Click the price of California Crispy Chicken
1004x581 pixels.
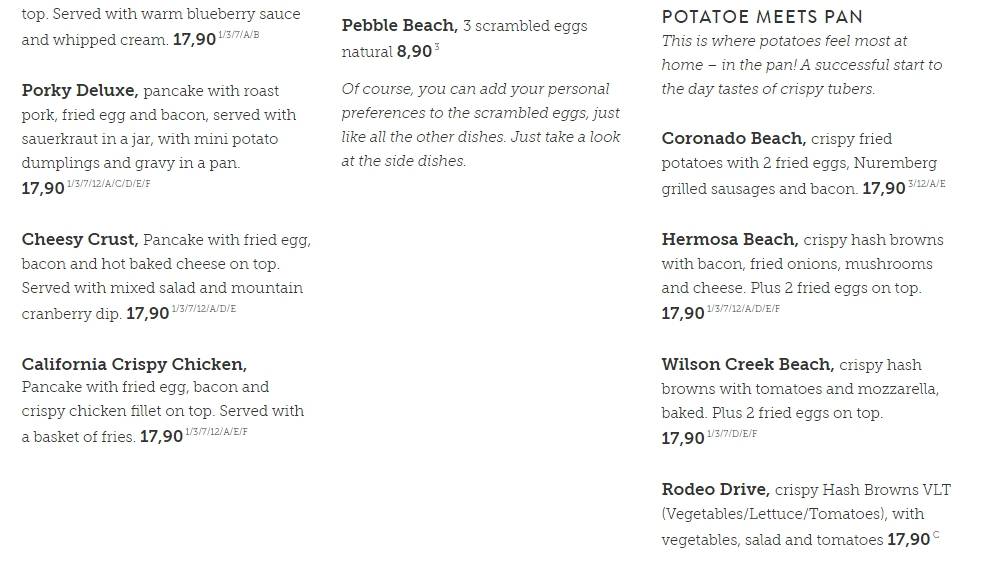pyautogui.click(x=161, y=437)
